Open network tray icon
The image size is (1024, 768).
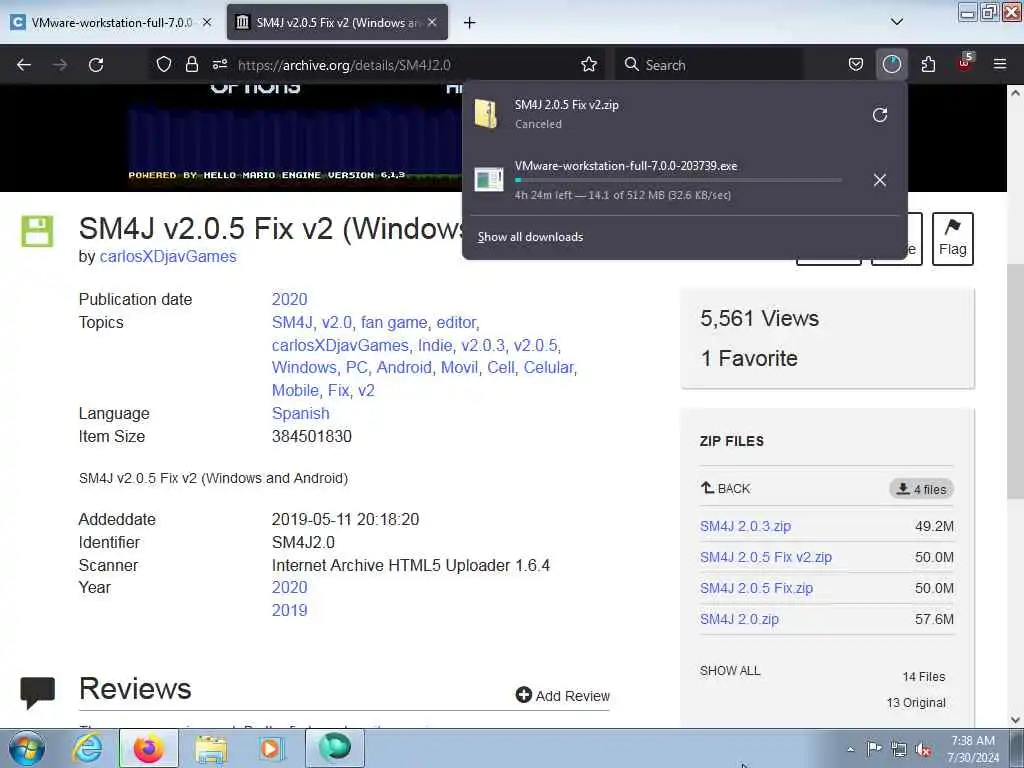point(899,749)
